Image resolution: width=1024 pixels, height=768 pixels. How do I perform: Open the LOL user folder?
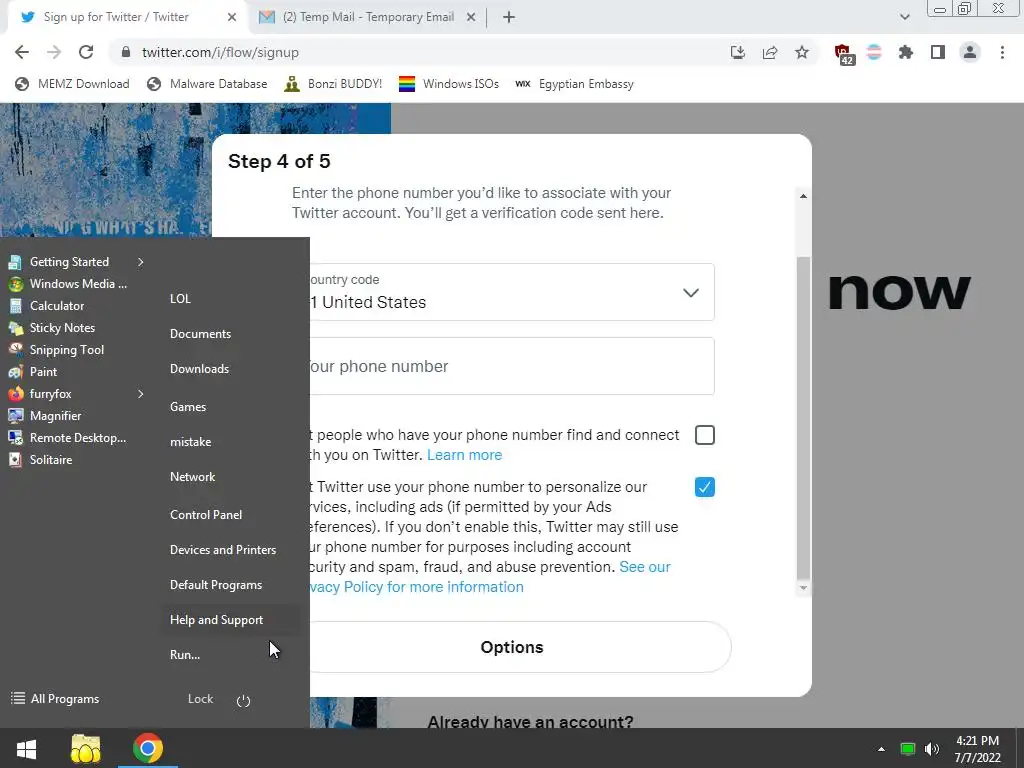coord(180,298)
